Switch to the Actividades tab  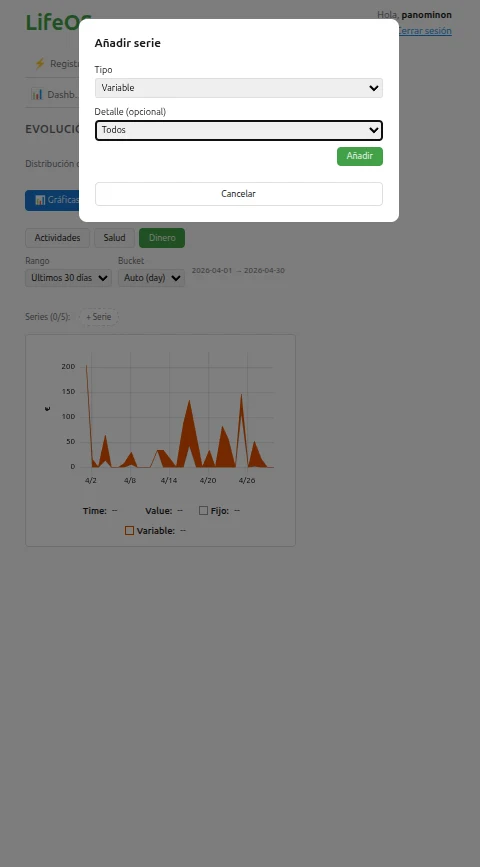click(x=58, y=238)
